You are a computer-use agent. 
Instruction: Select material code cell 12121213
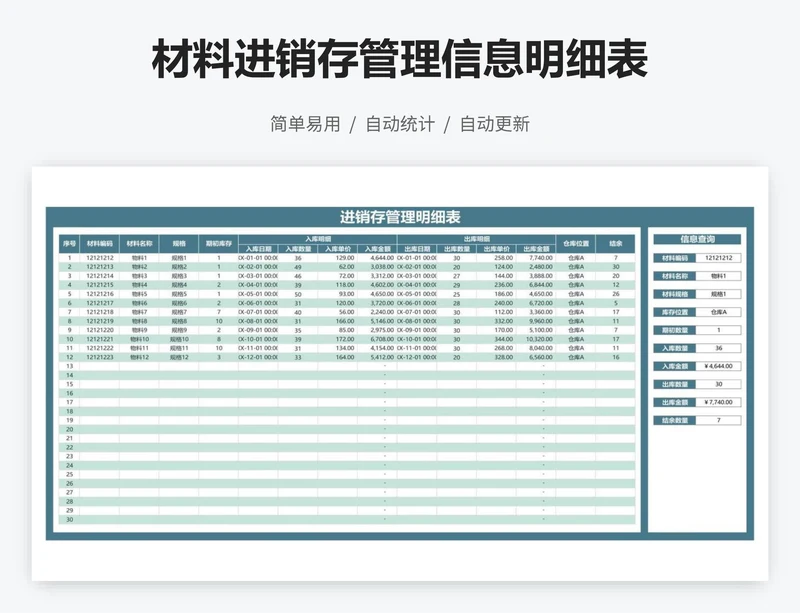click(99, 267)
